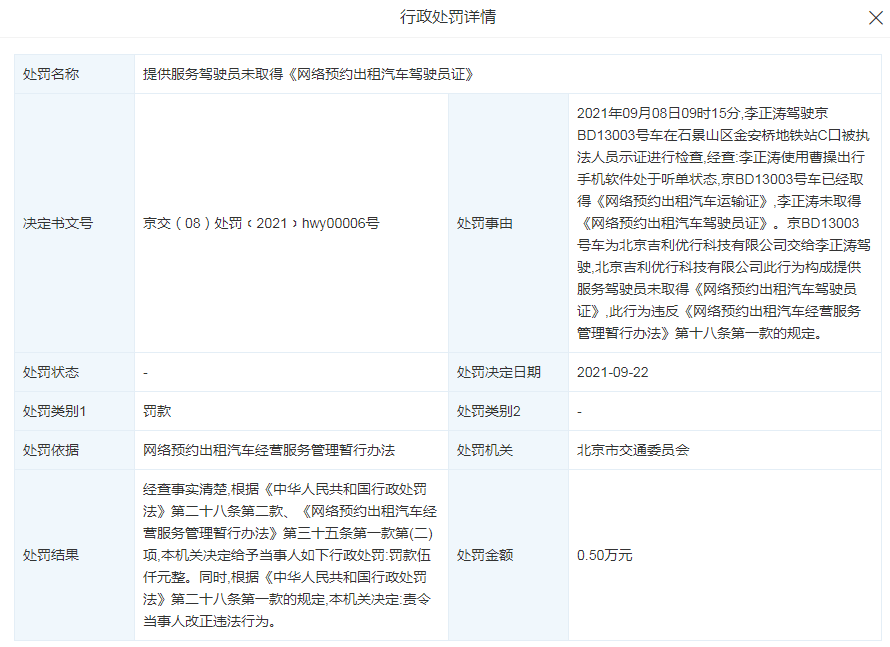Select the 网络预约出租汽车经营服务管理暂行办法 basis value
The width and height of the screenshot is (890, 647).
(x=269, y=450)
